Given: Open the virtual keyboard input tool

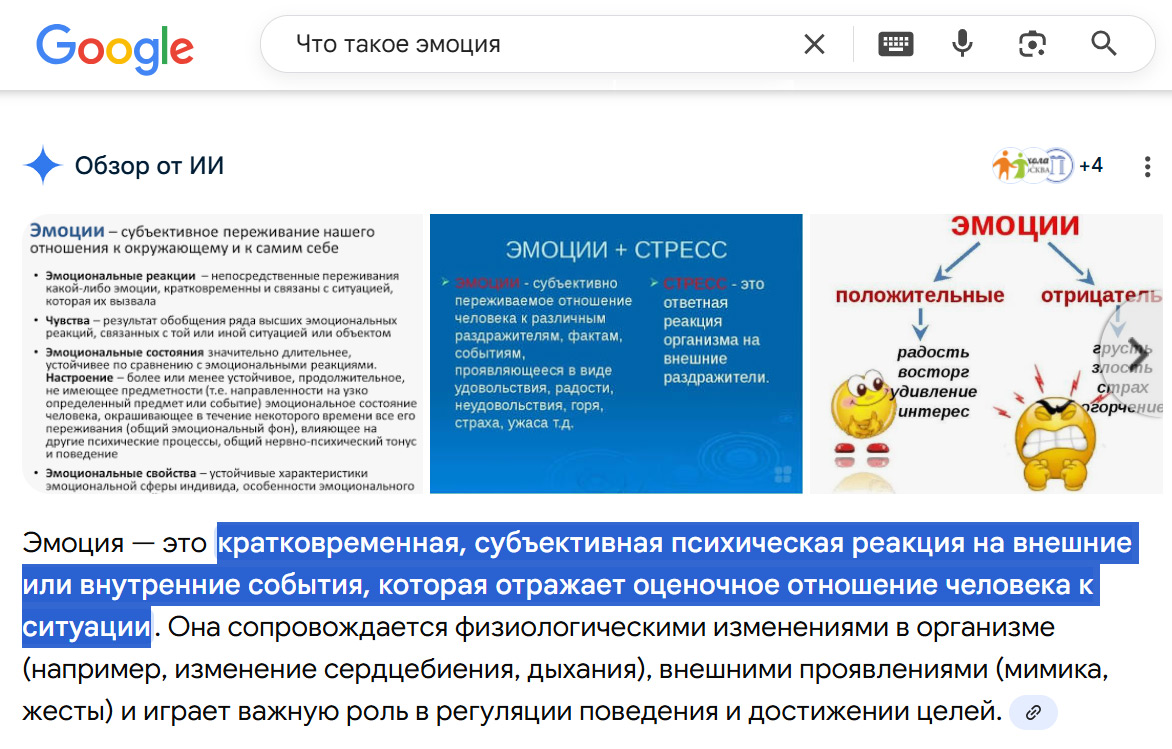Looking at the screenshot, I should 895,44.
